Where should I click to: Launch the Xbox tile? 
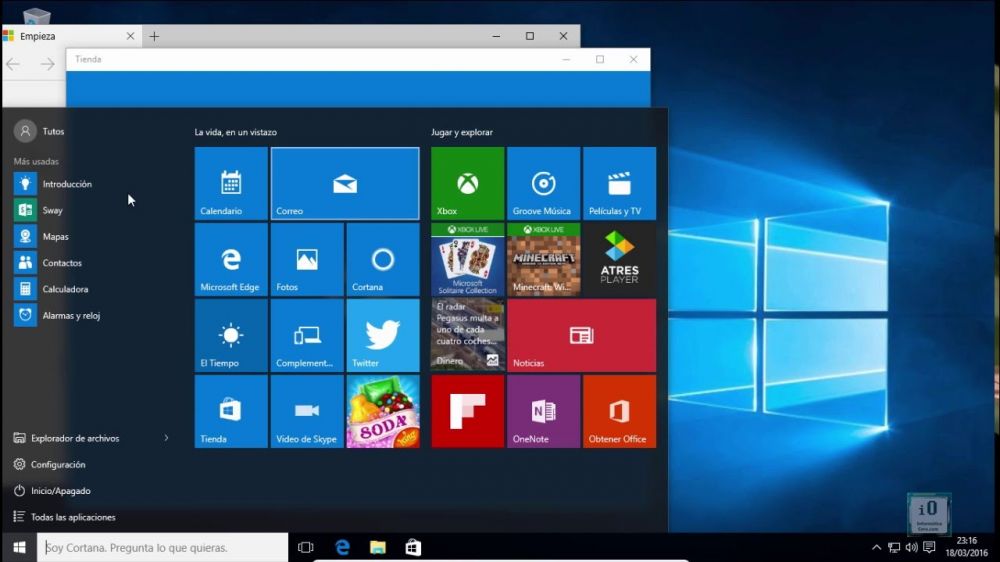(x=467, y=184)
